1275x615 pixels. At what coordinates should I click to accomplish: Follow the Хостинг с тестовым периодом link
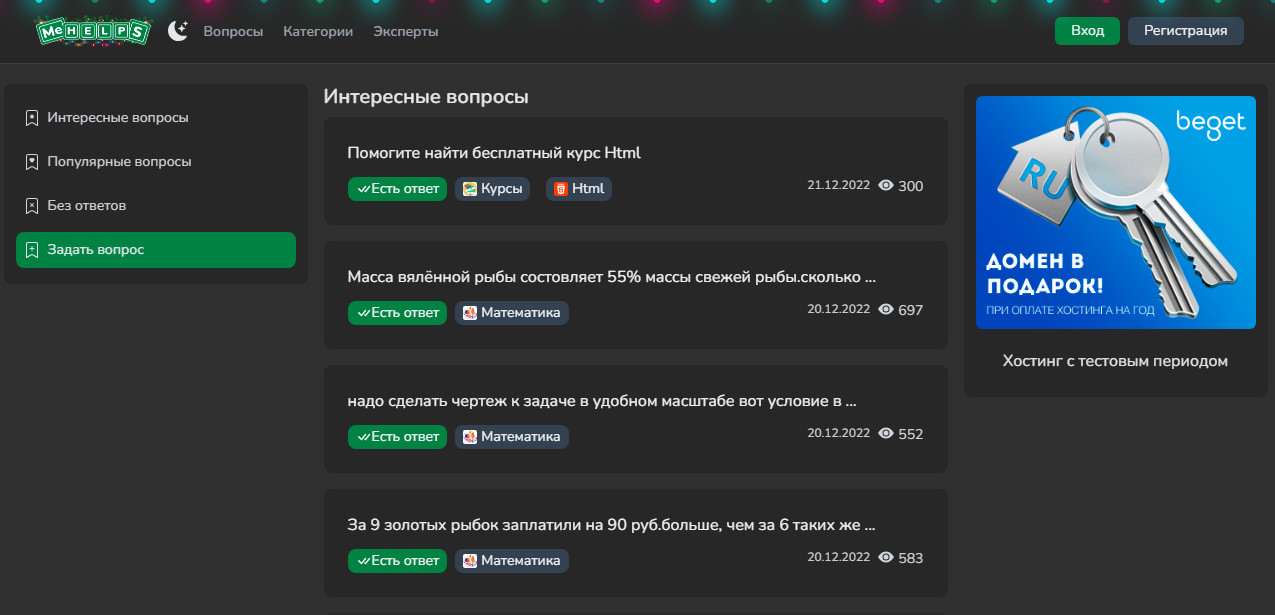[1115, 361]
